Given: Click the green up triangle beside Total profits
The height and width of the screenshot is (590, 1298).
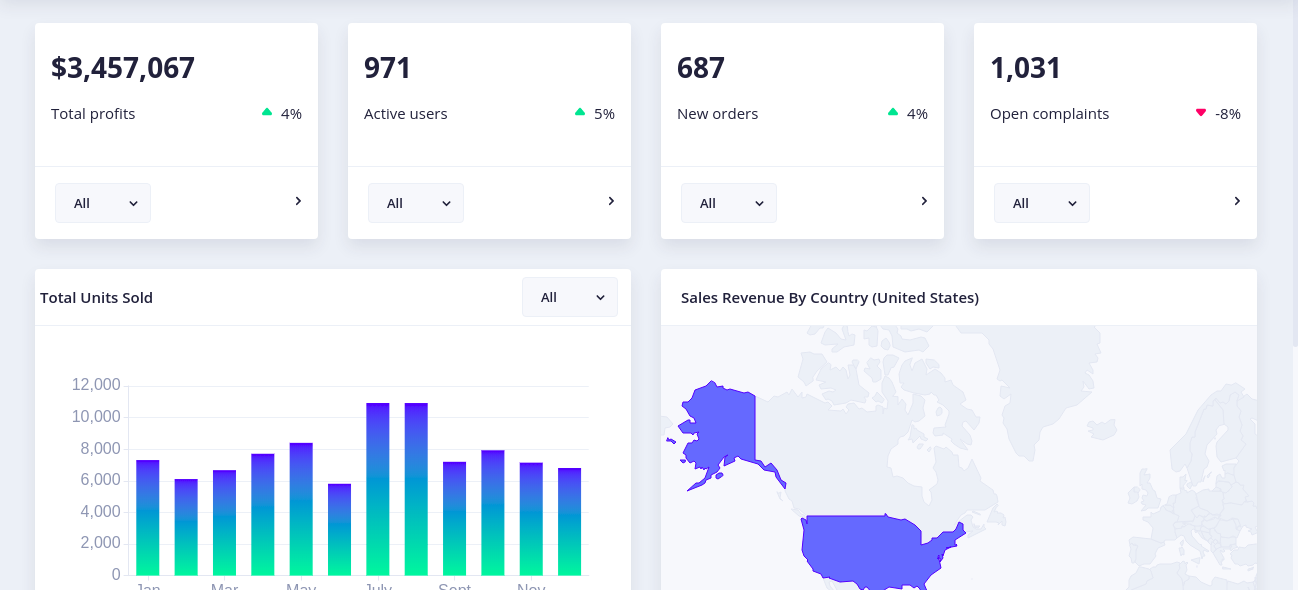Looking at the screenshot, I should click(267, 112).
